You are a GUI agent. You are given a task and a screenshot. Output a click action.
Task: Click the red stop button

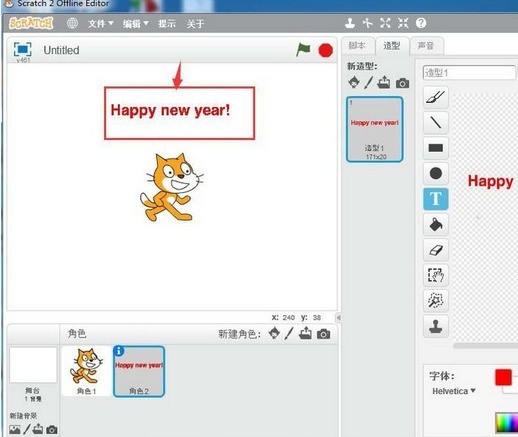[x=325, y=50]
